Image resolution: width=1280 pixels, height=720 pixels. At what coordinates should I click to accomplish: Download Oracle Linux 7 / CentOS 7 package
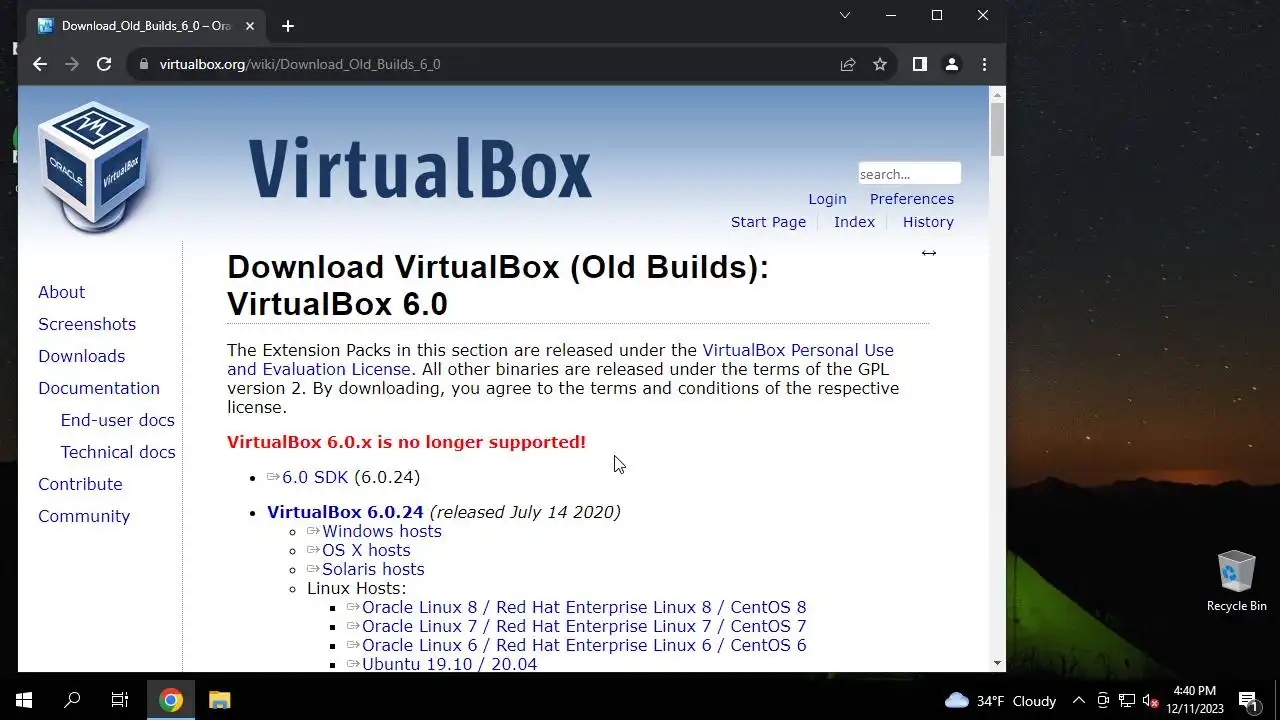click(584, 626)
